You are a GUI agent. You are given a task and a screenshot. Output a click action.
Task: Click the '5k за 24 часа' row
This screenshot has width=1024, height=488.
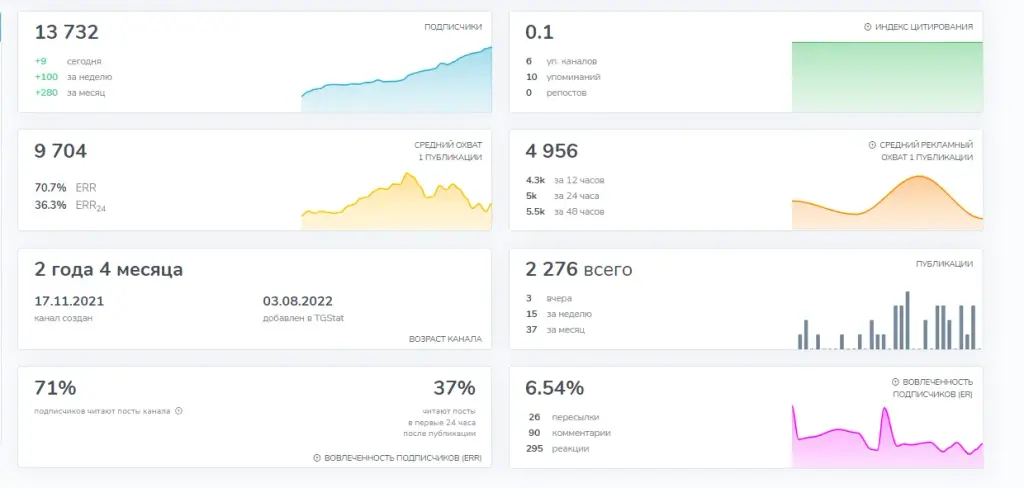pos(562,196)
